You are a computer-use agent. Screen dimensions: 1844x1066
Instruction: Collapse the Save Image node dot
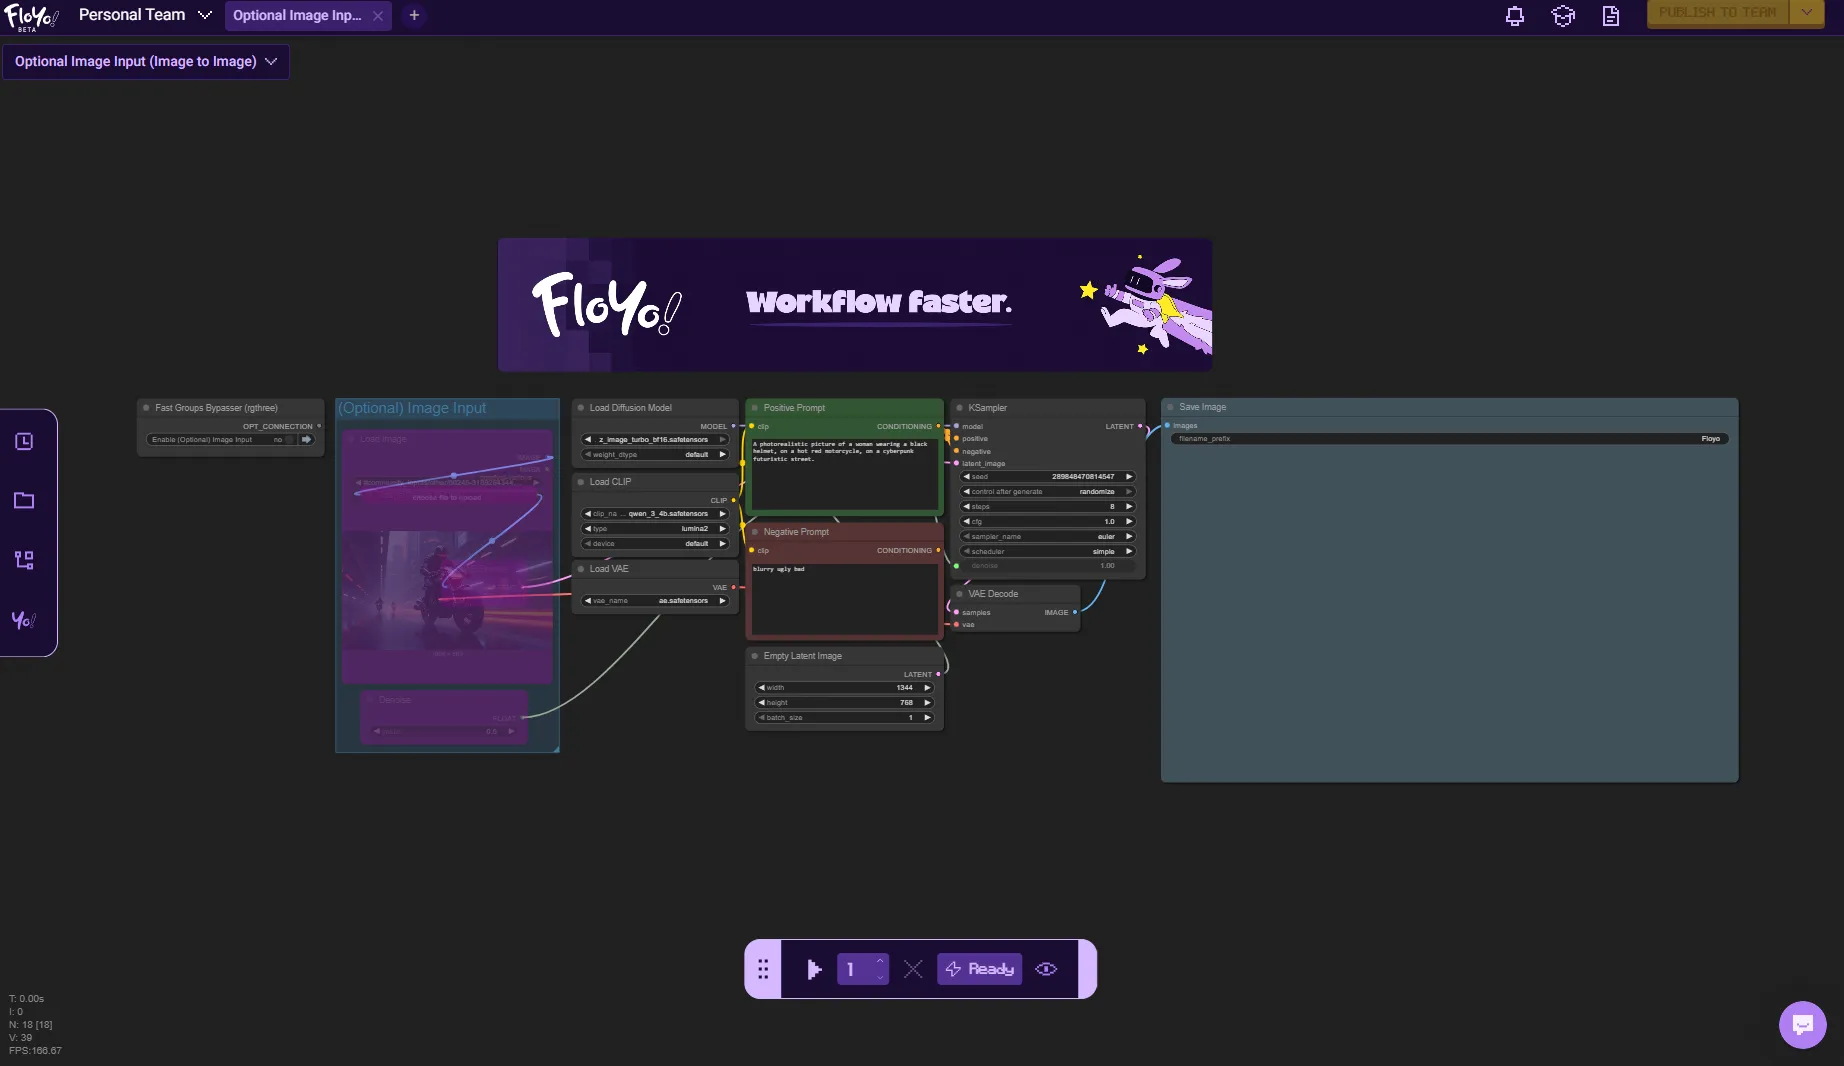point(1171,407)
